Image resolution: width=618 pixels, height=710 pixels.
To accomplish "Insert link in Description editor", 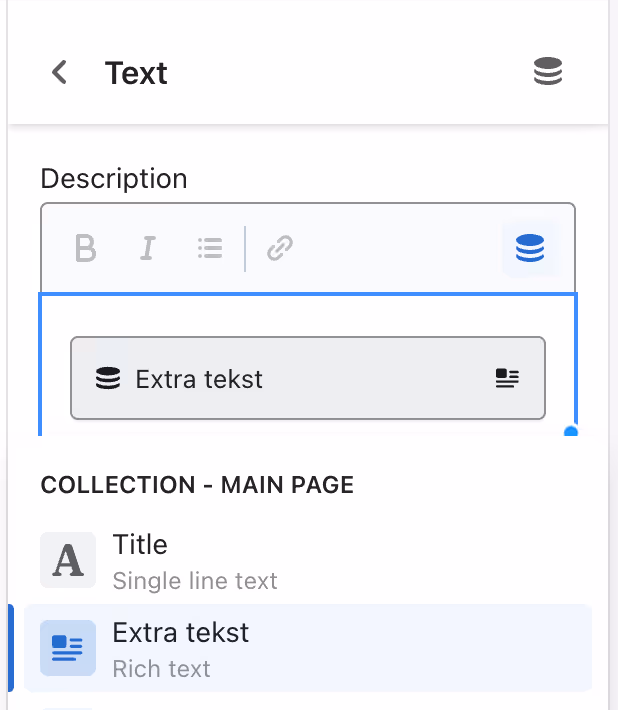I will [x=280, y=248].
